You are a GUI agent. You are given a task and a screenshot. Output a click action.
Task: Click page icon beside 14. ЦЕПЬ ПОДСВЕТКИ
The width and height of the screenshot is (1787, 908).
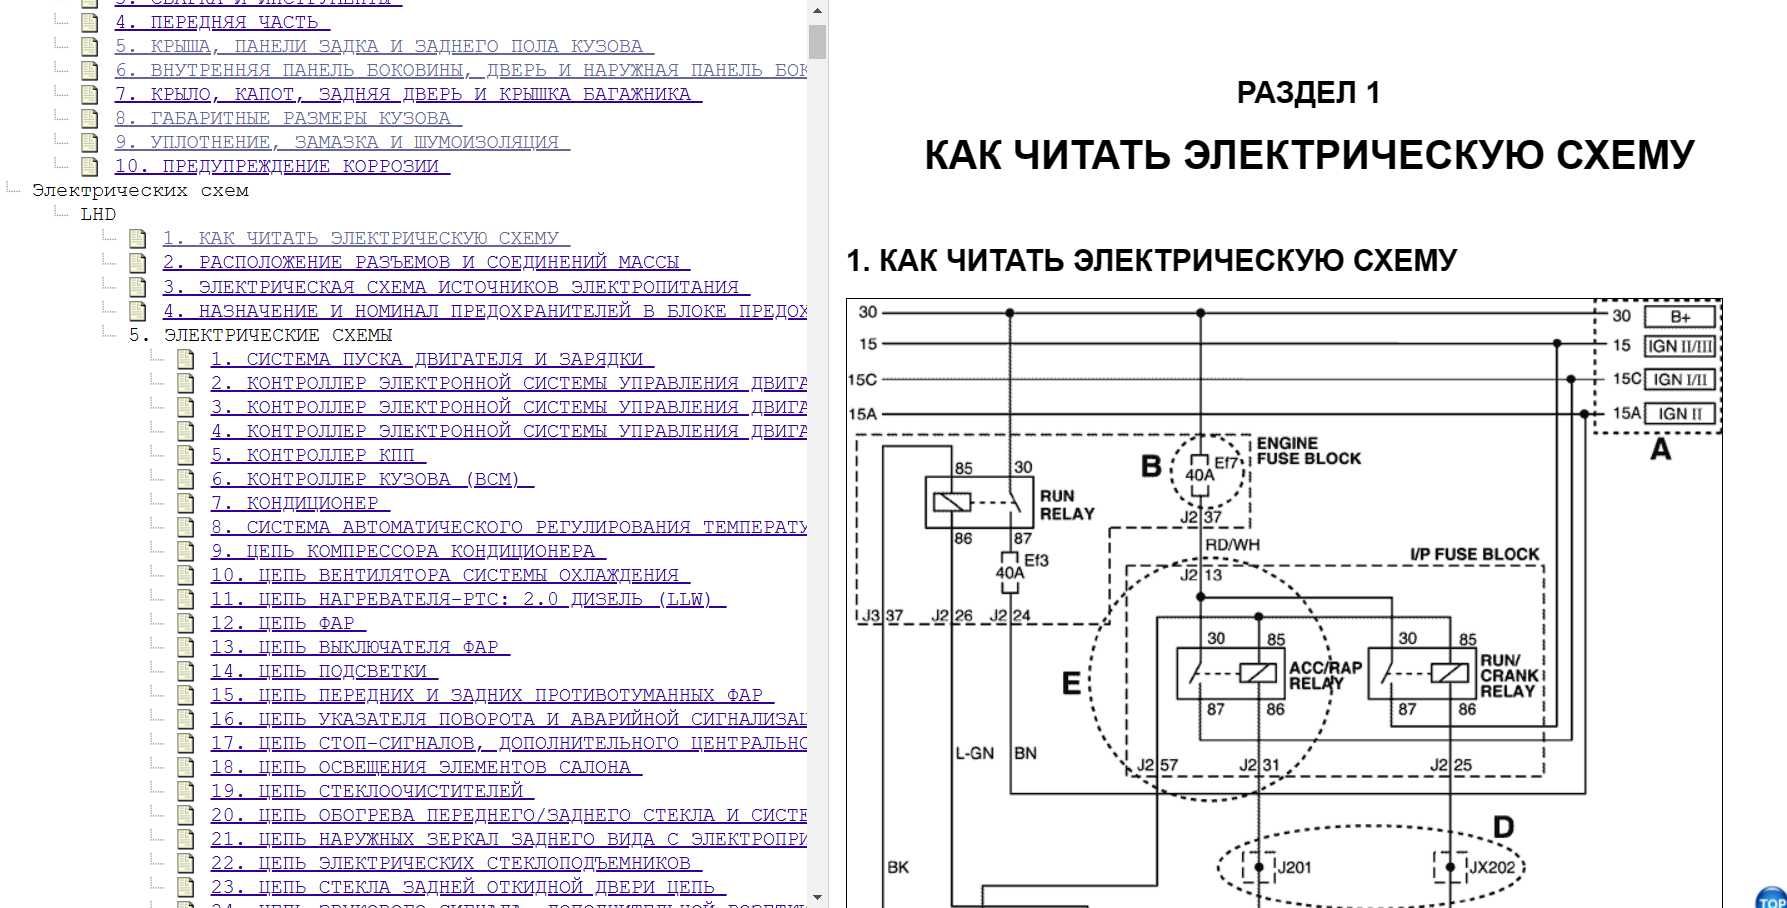click(186, 671)
